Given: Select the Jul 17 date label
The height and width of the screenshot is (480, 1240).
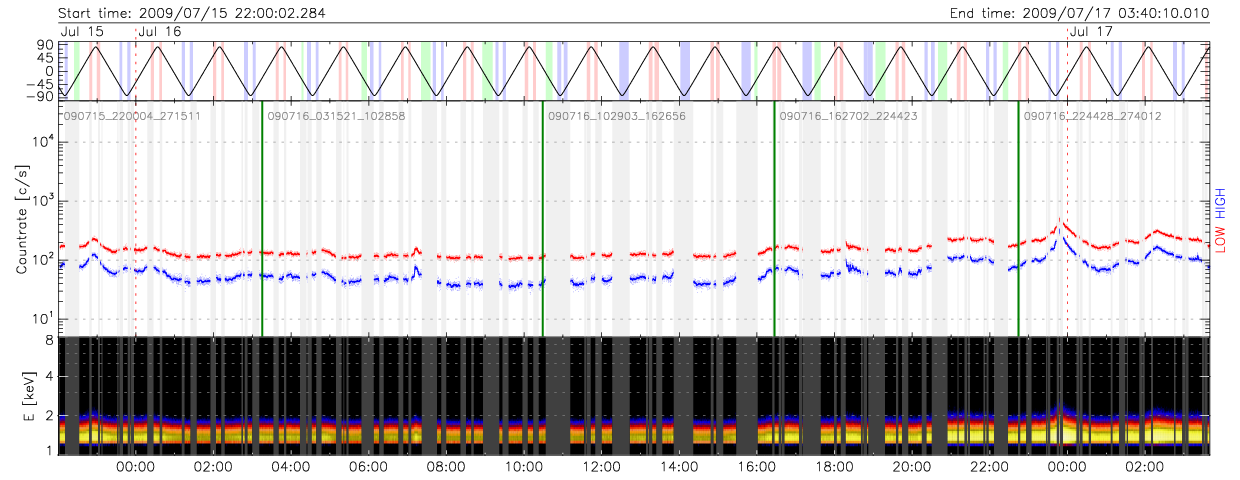Looking at the screenshot, I should pos(1091,32).
